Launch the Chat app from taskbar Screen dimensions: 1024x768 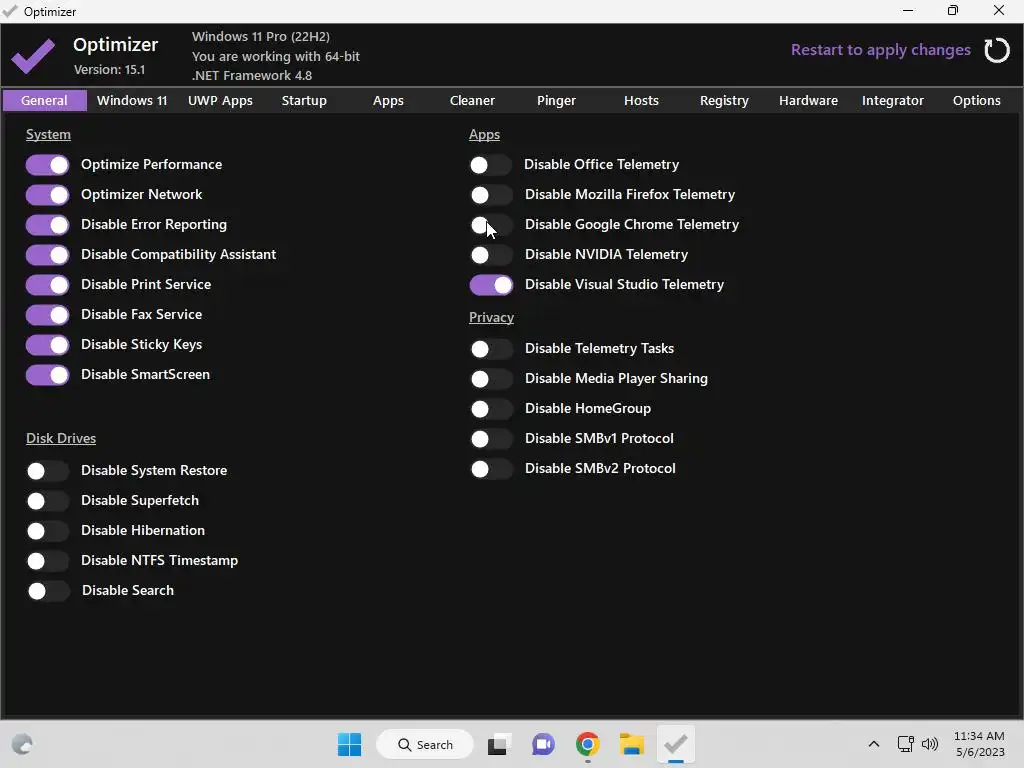543,744
